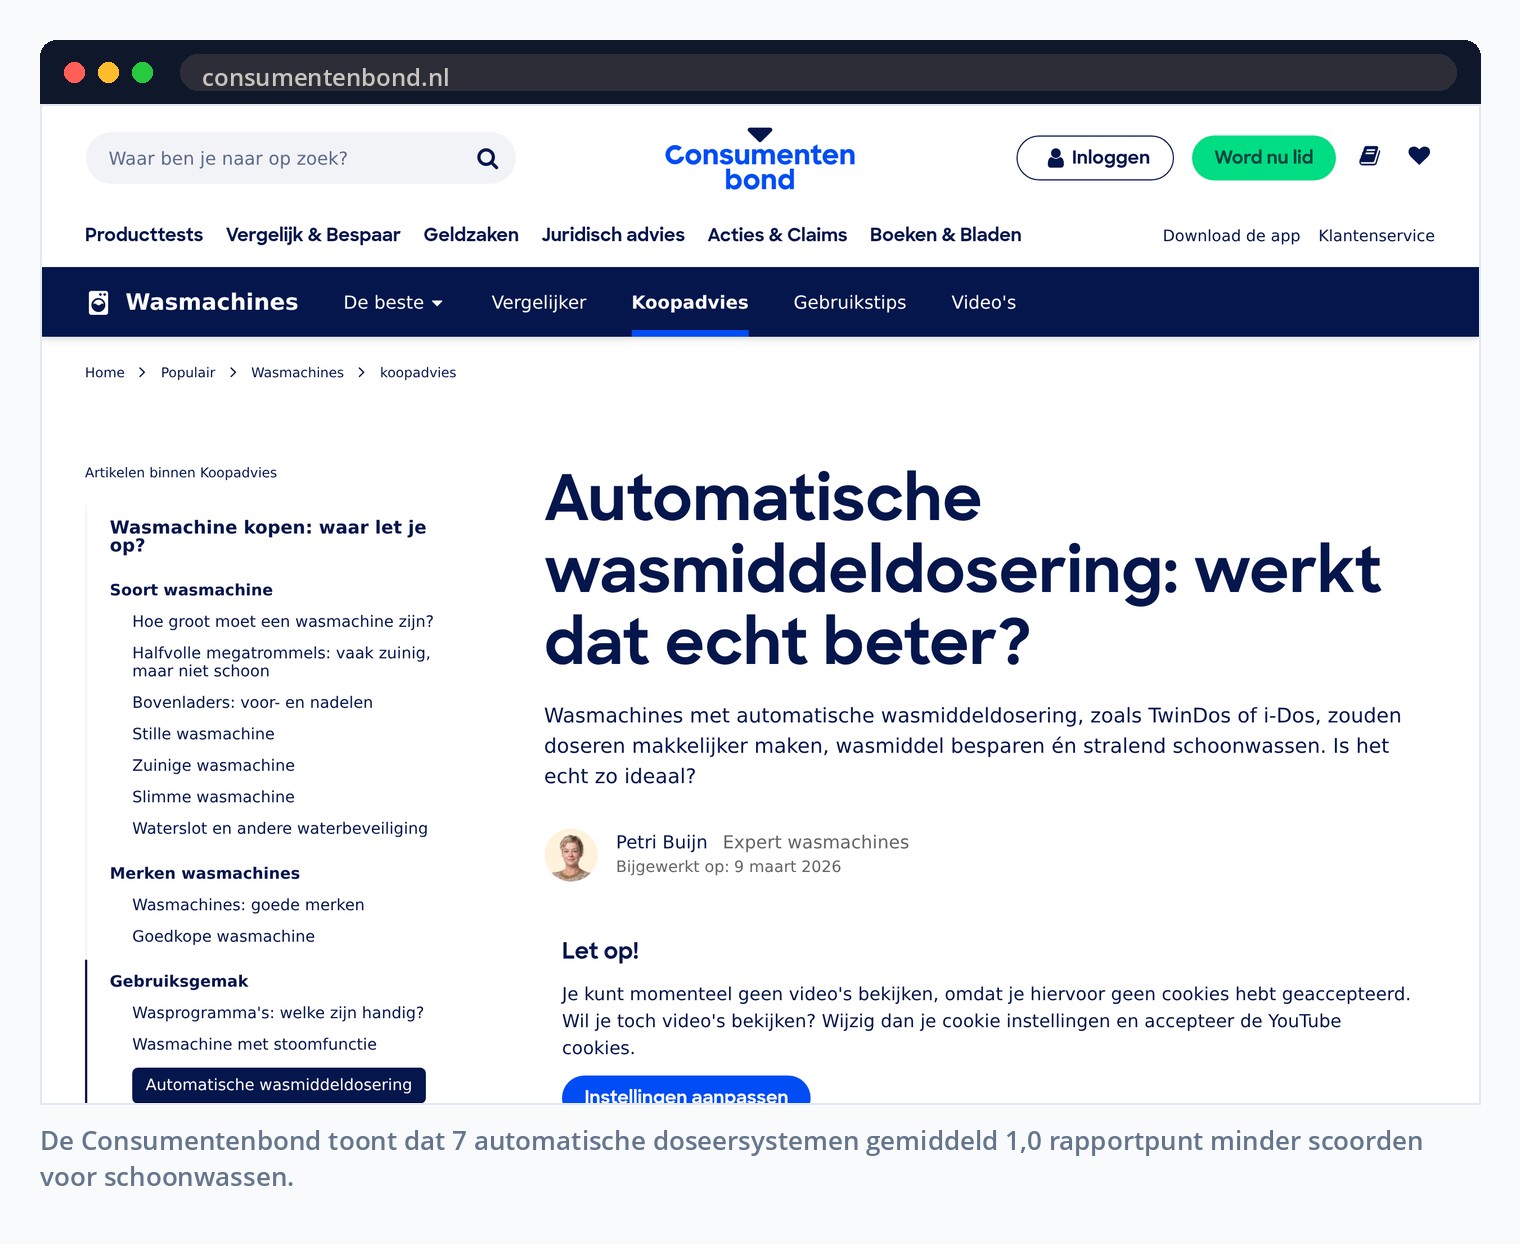
Task: Open 'Wasmachine kopen: waar let je op?'
Action: (268, 536)
